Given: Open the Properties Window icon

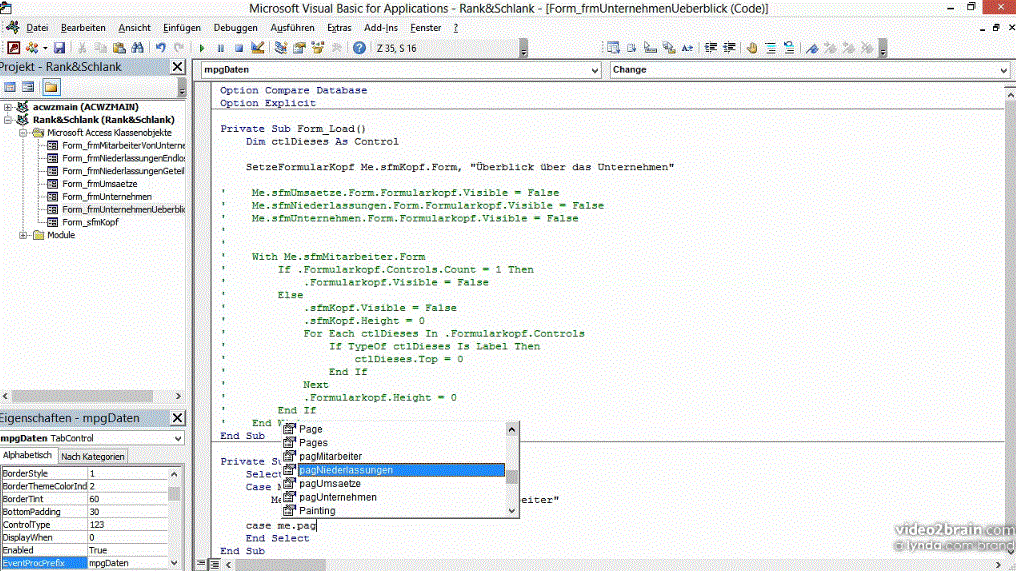Looking at the screenshot, I should click(299, 48).
